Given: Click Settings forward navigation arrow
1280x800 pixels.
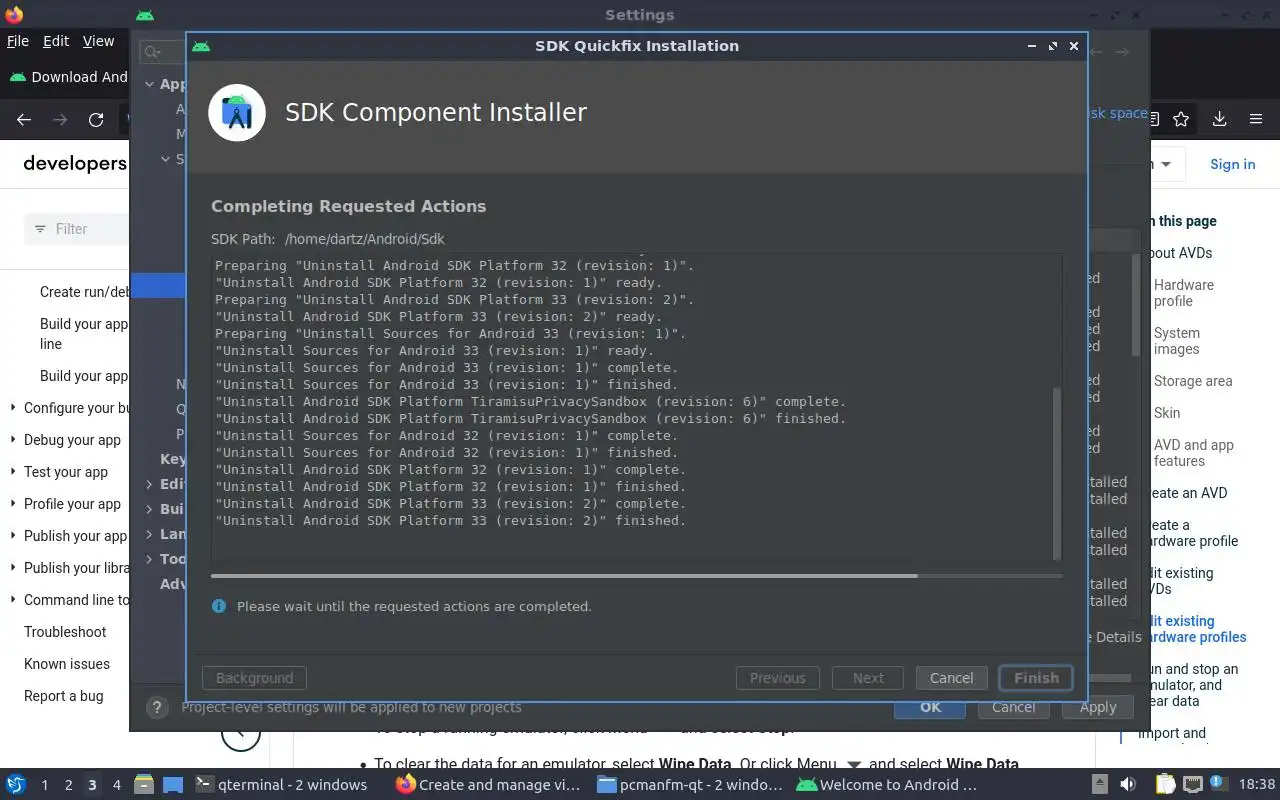Looking at the screenshot, I should tap(1123, 52).
